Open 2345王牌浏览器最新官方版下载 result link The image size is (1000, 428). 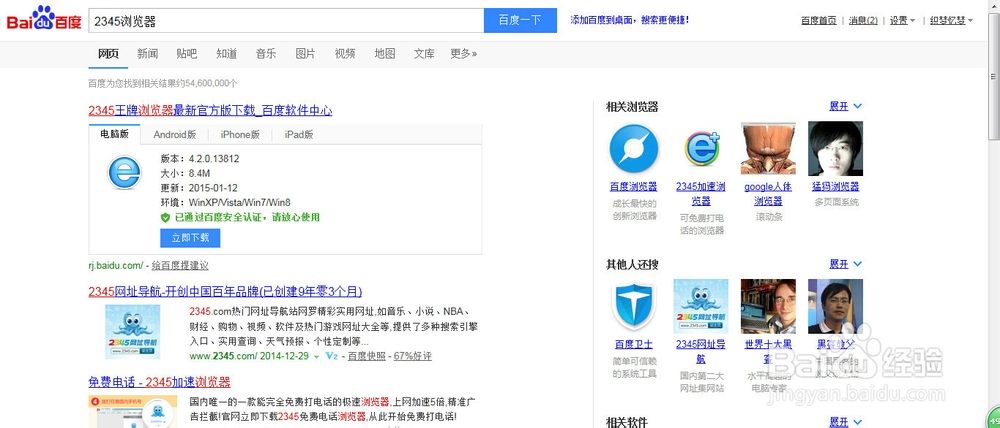coord(210,110)
